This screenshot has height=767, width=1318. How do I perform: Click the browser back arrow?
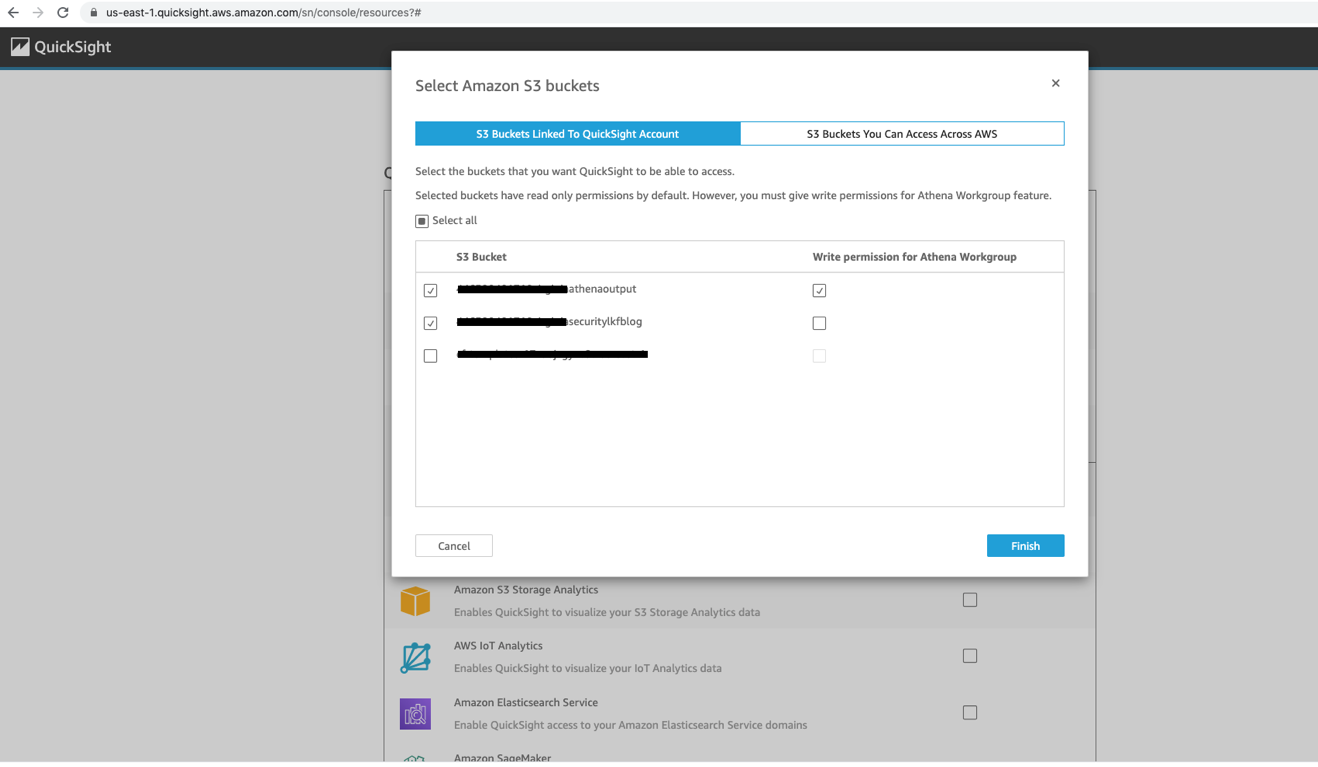[x=13, y=13]
